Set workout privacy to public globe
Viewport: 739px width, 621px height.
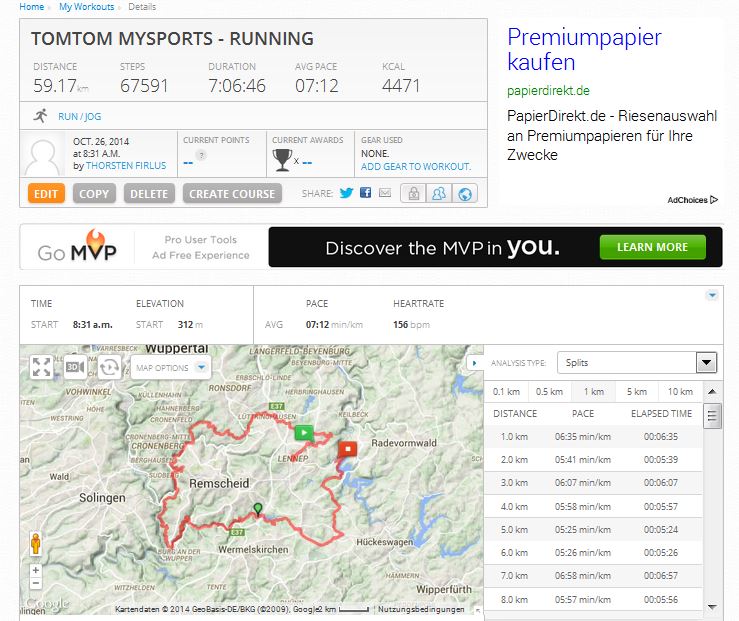pyautogui.click(x=465, y=193)
